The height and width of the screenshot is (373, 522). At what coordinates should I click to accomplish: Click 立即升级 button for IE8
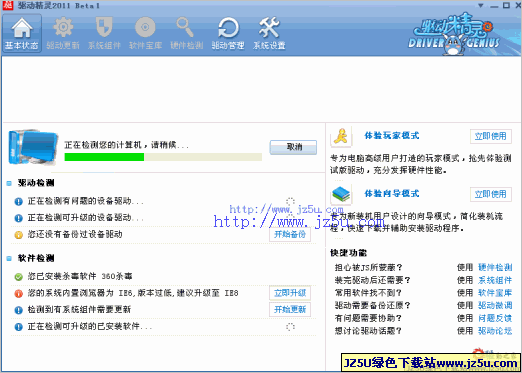(290, 293)
